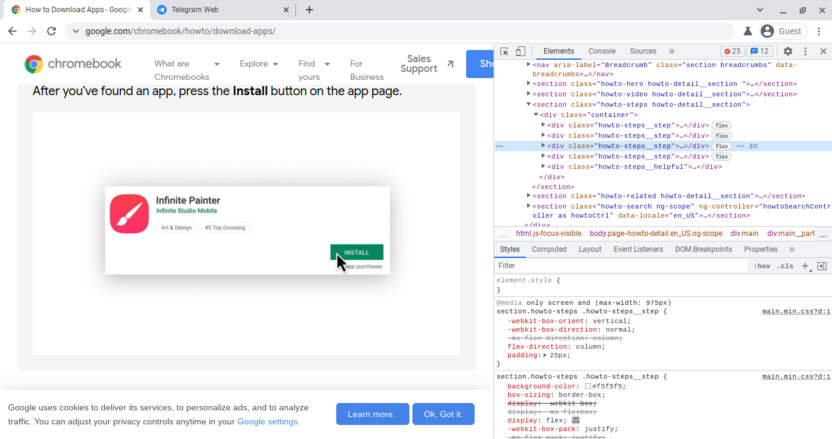The width and height of the screenshot is (832, 439).
Task: Open DevTools settings gear
Action: coord(787,51)
